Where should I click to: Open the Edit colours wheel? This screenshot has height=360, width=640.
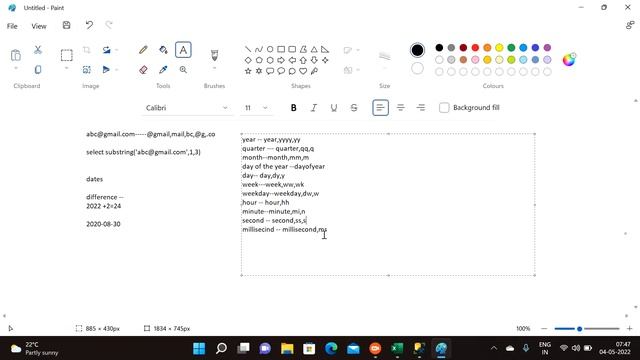pos(569,60)
